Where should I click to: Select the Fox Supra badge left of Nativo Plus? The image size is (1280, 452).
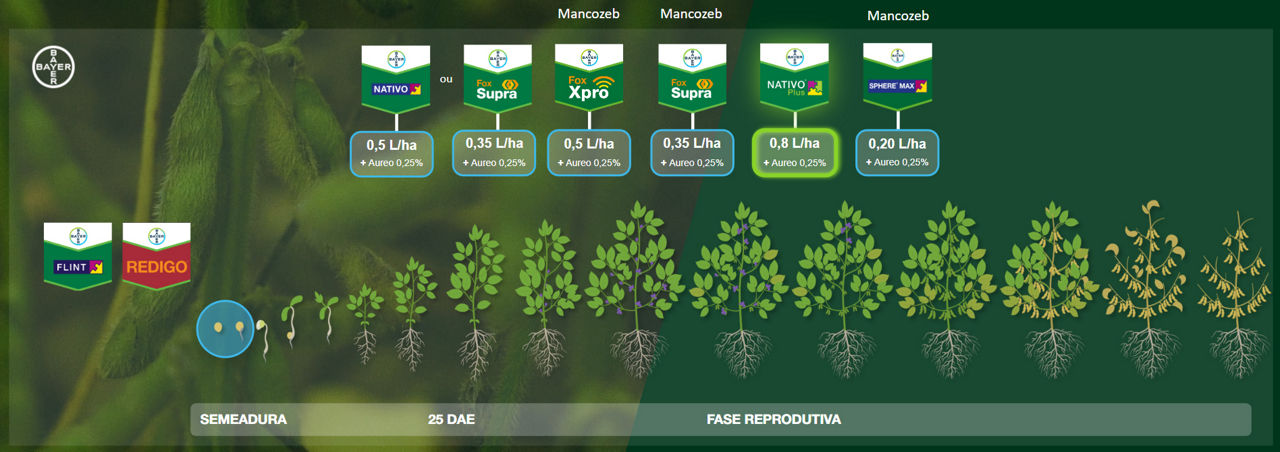coord(691,78)
